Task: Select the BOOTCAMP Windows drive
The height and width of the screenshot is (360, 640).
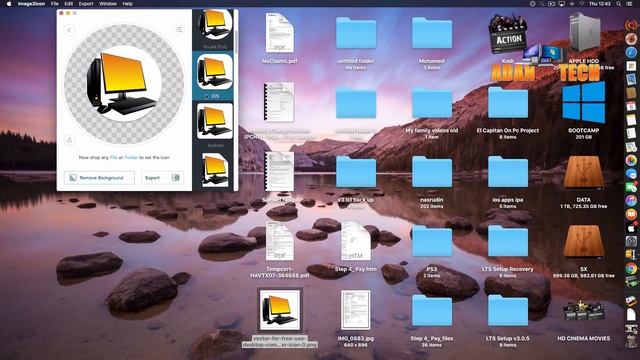Action: 584,102
